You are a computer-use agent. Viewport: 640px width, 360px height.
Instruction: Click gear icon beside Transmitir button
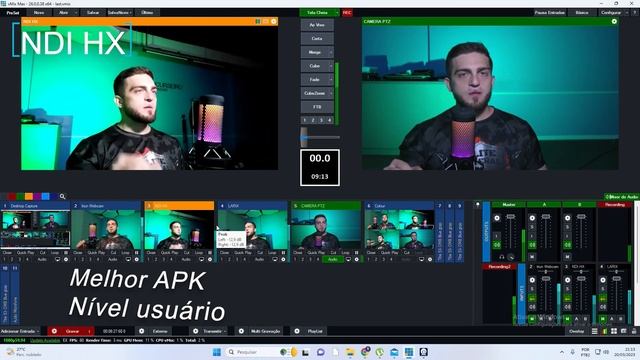point(196,331)
